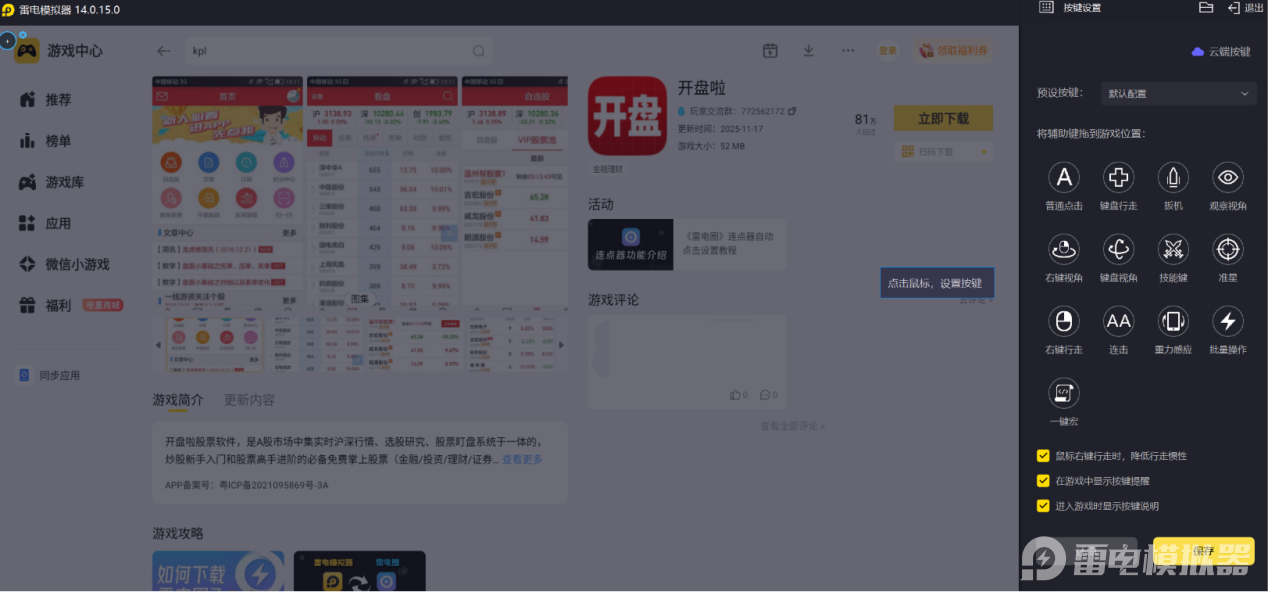This screenshot has width=1268, height=592.
Task: Click the 立即下载 download button
Action: click(x=943, y=118)
